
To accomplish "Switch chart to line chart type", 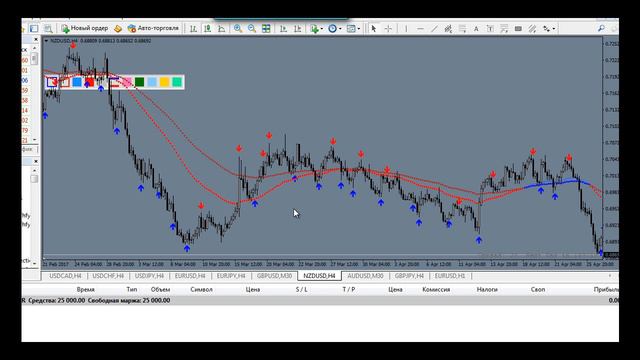I will [221, 29].
